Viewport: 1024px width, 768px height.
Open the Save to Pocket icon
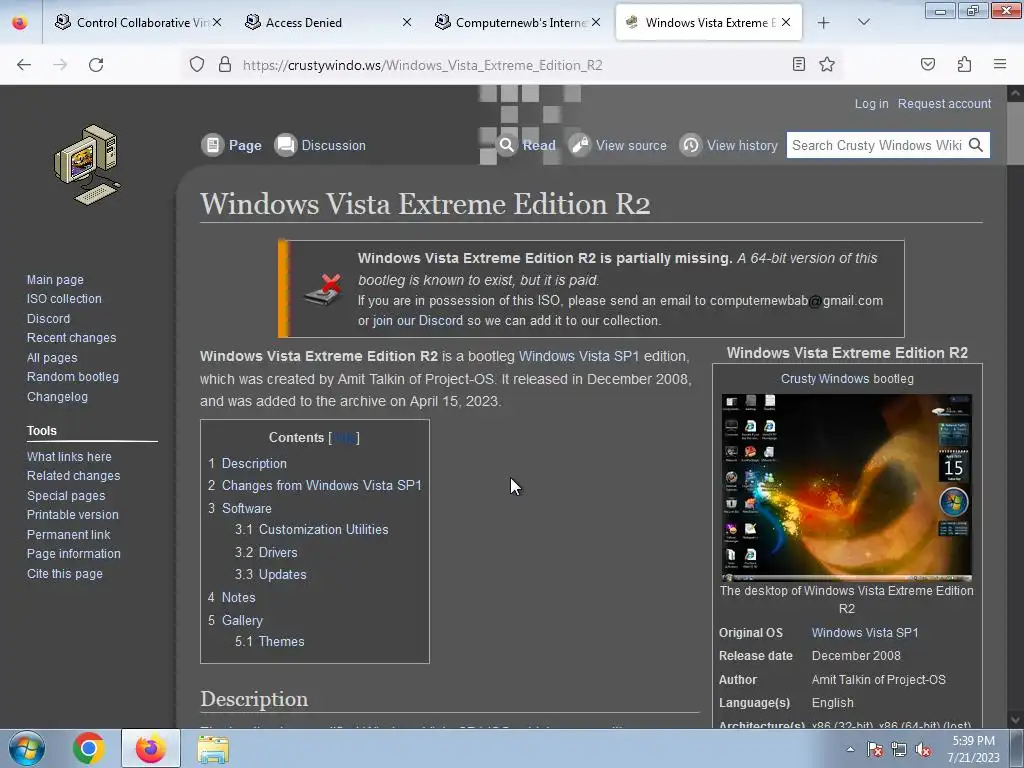tap(927, 64)
